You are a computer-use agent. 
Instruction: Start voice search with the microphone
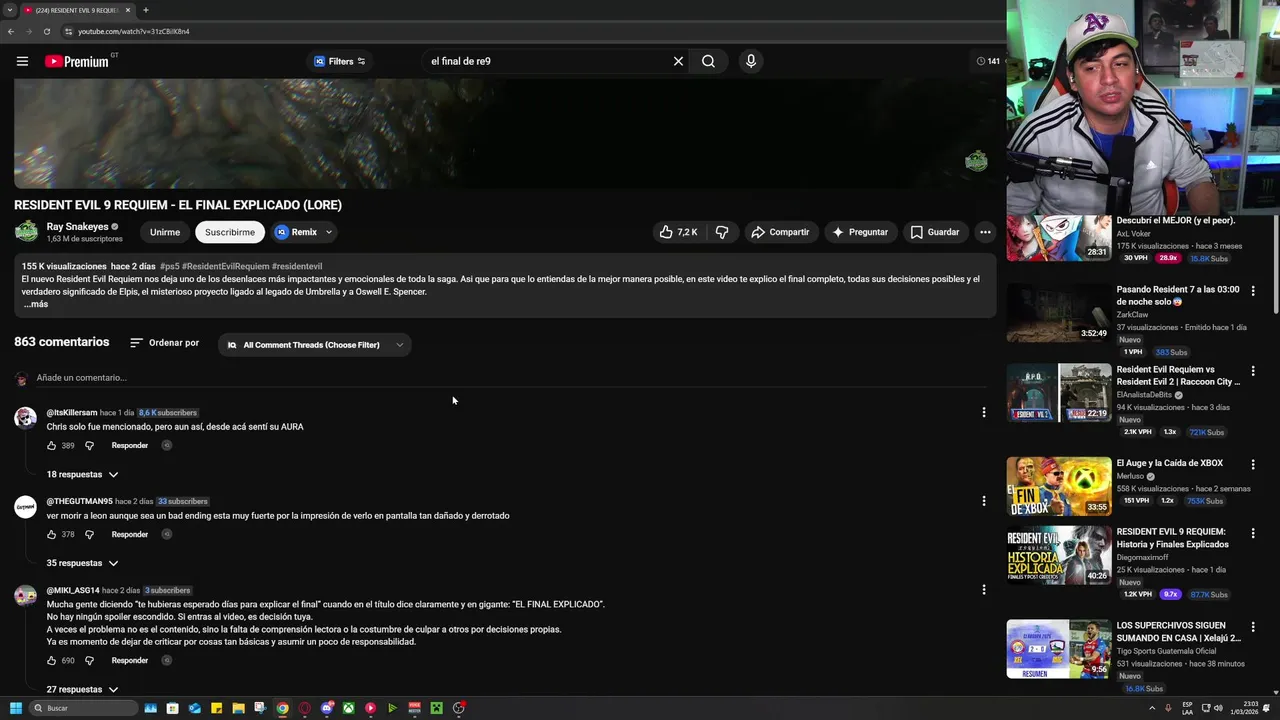751,61
